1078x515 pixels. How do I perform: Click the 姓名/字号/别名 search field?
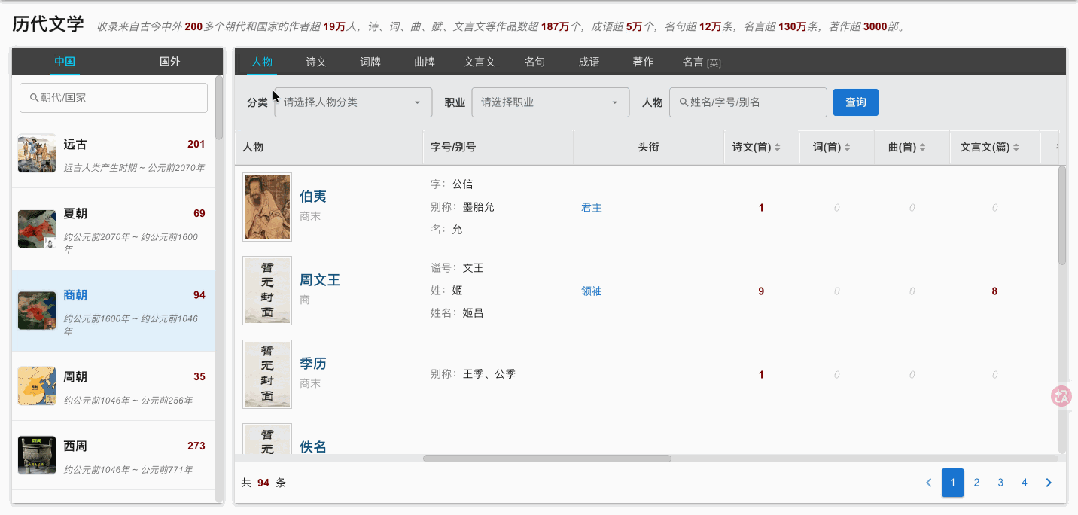pos(748,102)
